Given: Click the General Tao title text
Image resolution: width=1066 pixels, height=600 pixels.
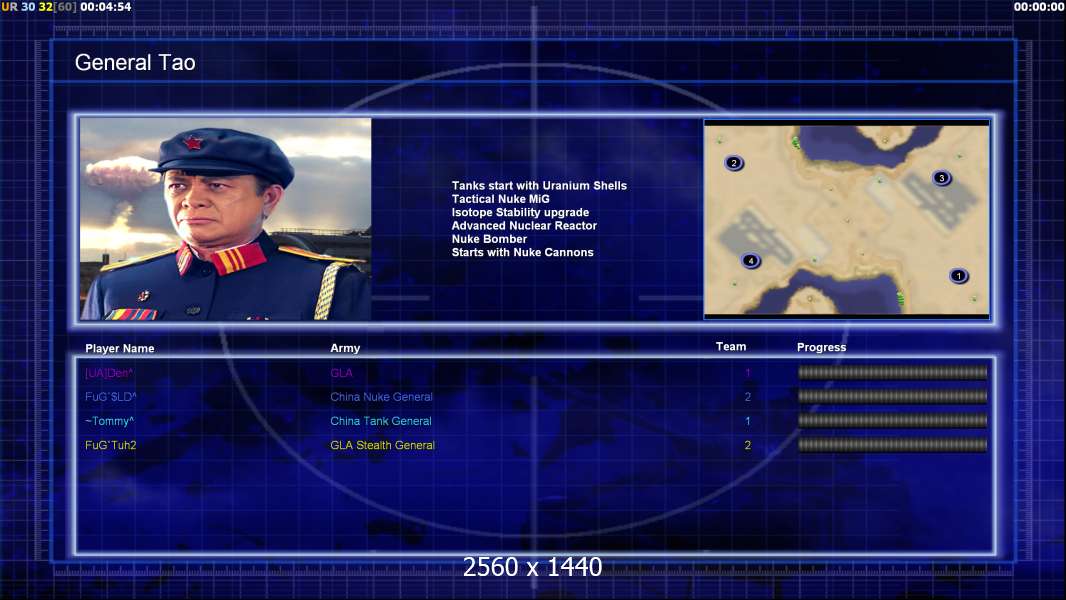Looking at the screenshot, I should pyautogui.click(x=135, y=63).
